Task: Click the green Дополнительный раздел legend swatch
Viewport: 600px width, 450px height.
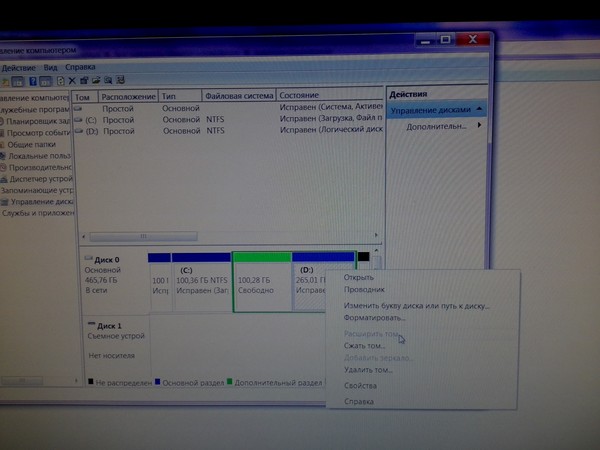Action: [230, 382]
